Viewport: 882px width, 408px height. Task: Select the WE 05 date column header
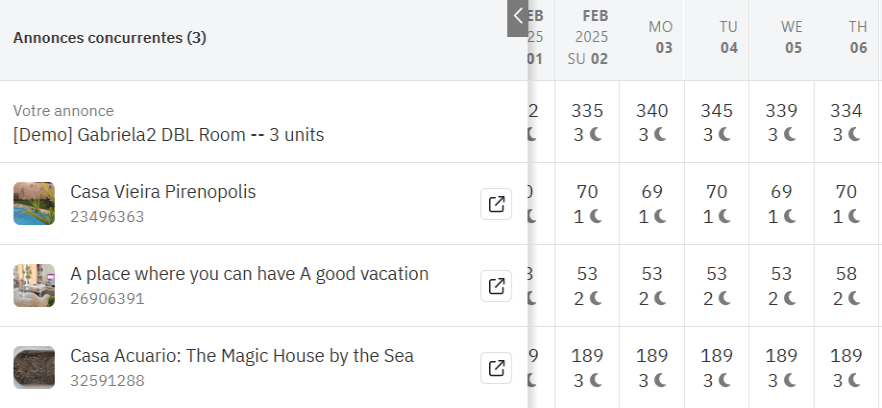click(791, 37)
